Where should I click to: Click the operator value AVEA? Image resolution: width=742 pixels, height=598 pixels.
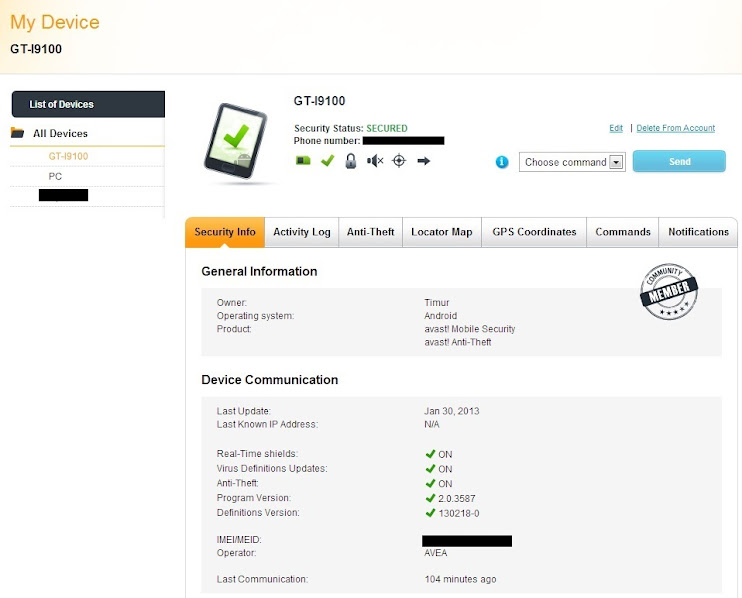pos(435,553)
